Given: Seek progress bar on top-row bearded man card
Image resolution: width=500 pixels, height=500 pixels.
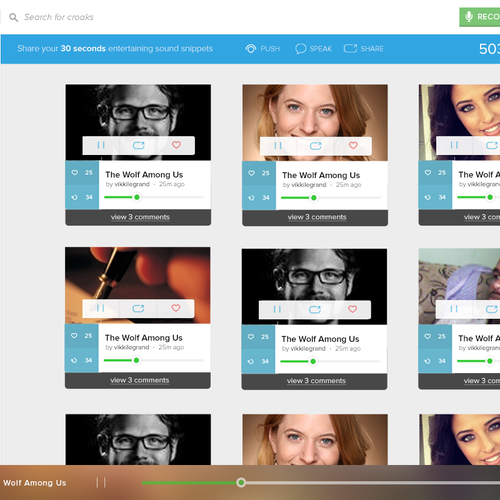Looking at the screenshot, I should (154, 197).
